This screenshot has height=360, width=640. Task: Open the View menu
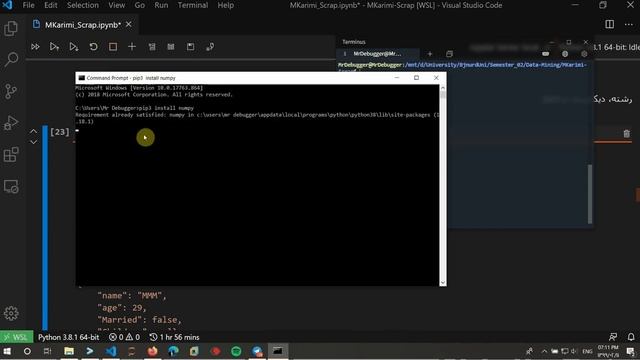(117, 5)
